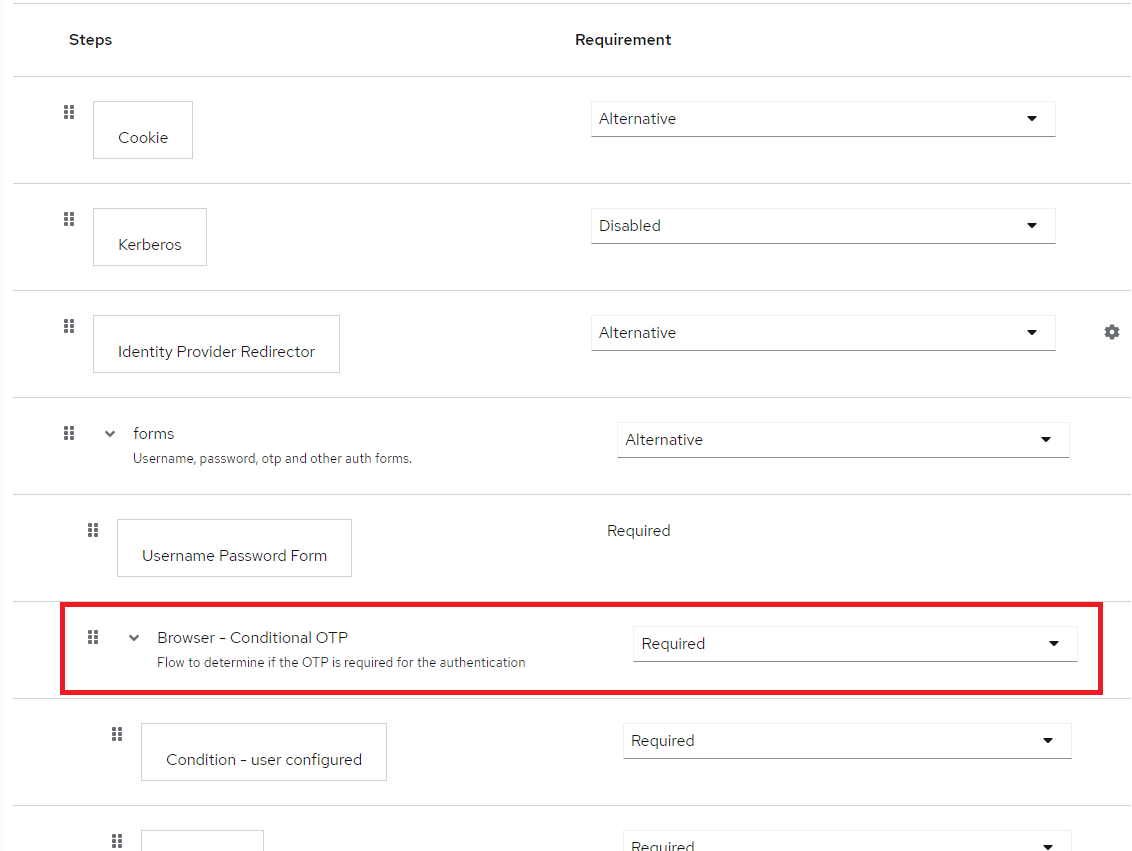Select the Cookie step box
Screen dimensions: 1132x851
tap(142, 129)
